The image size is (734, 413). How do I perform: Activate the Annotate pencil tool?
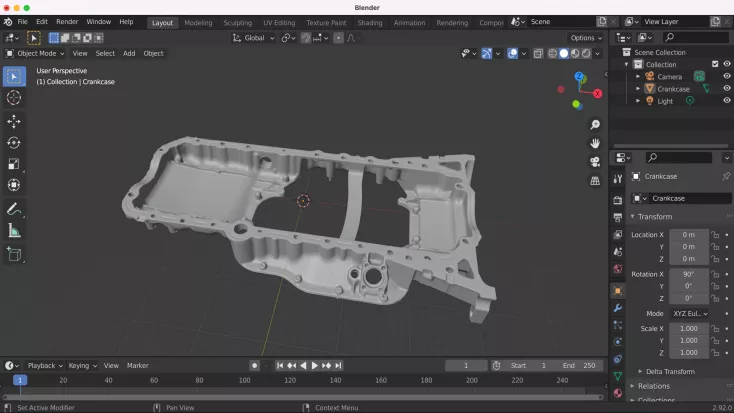coord(14,209)
